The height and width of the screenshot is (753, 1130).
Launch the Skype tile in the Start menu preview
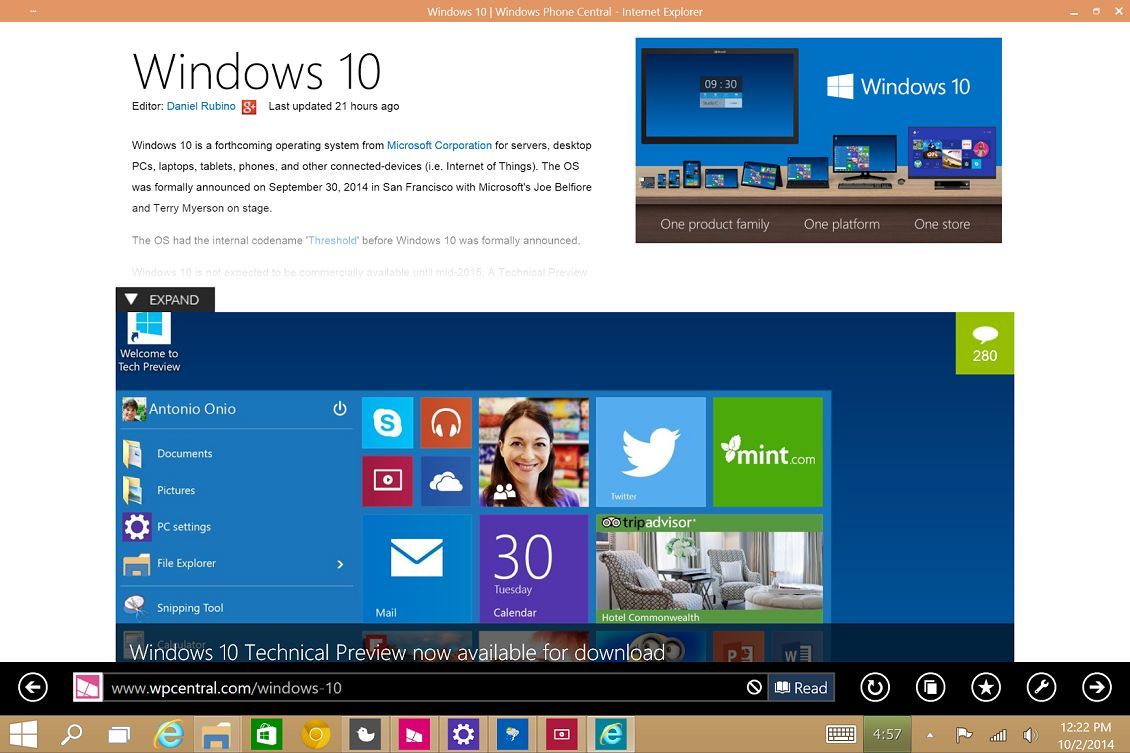point(387,422)
